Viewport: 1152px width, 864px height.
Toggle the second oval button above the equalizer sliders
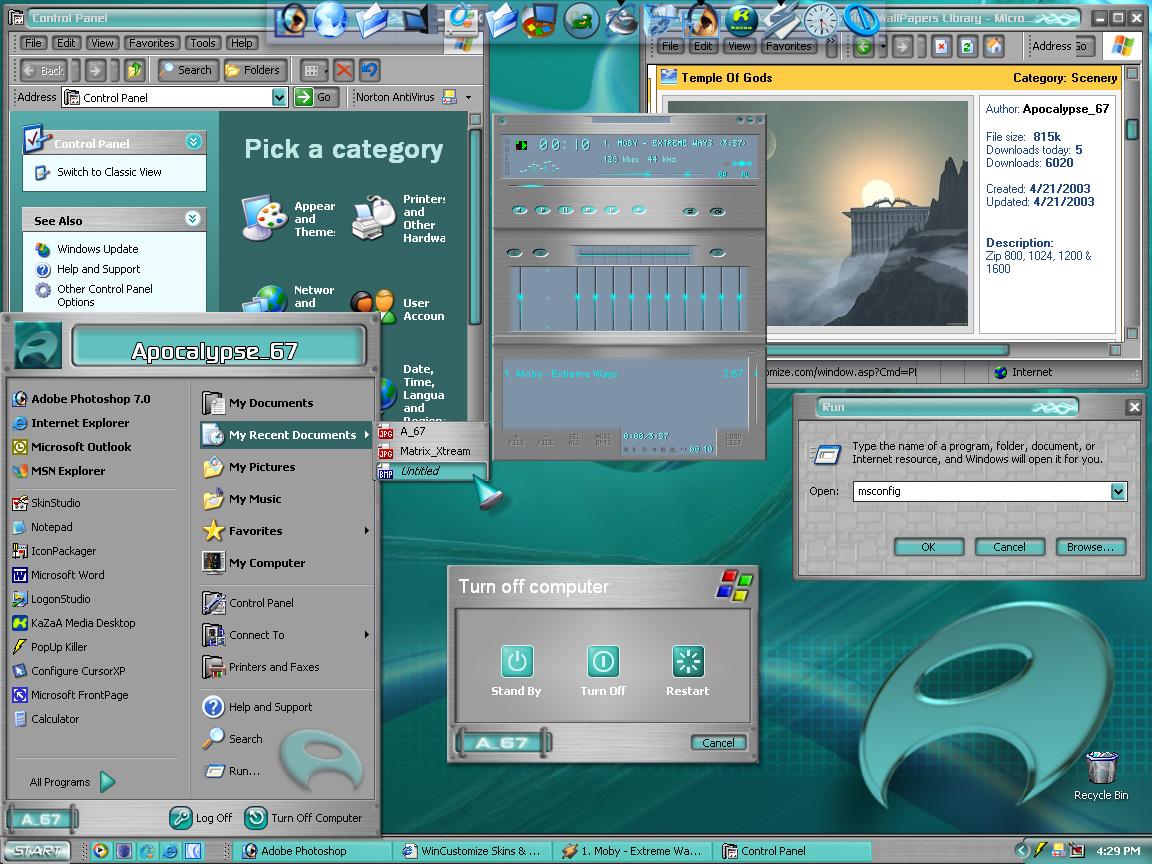[540, 253]
